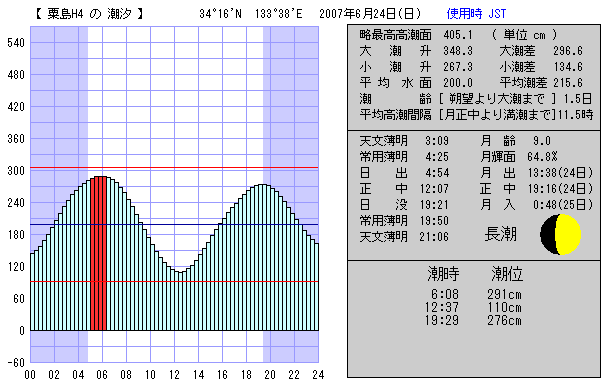Click the morning 常用薄明 time 4:25

point(437,157)
